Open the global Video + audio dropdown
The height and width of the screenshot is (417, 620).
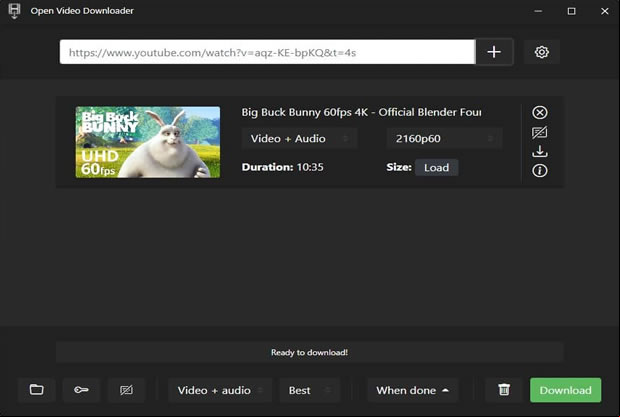coord(220,391)
